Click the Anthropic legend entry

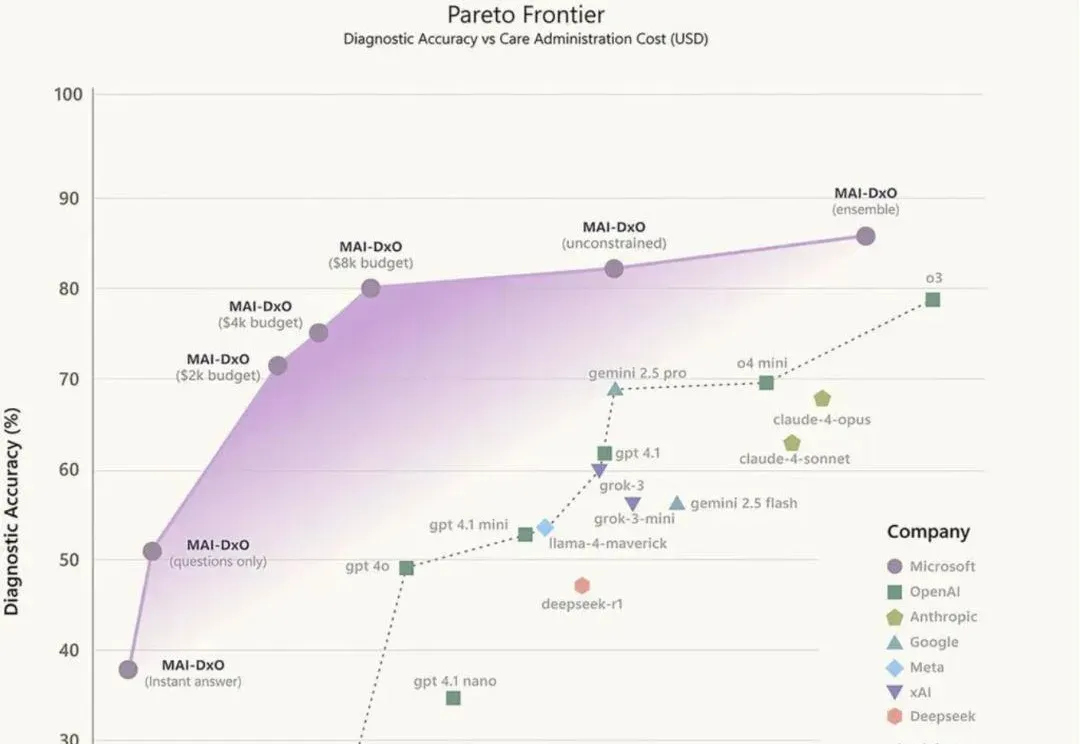(932, 617)
